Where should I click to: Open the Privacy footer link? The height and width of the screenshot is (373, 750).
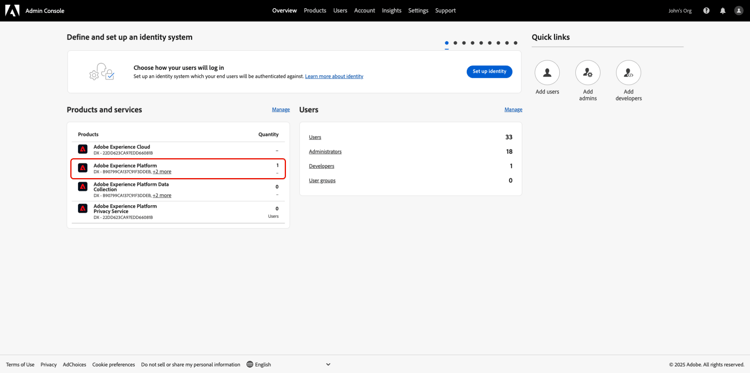pyautogui.click(x=48, y=364)
